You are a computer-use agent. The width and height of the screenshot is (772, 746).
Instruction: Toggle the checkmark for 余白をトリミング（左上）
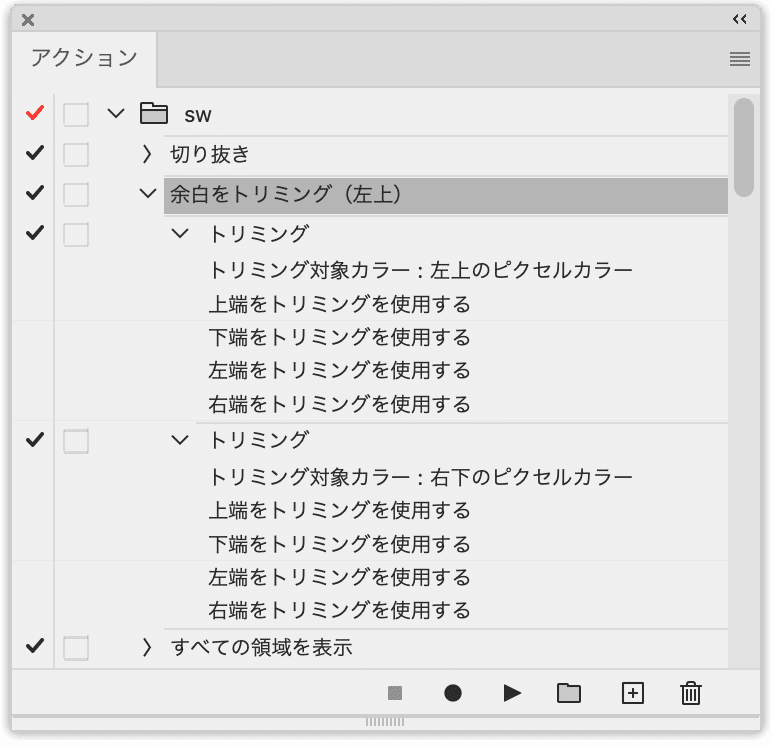(35, 193)
